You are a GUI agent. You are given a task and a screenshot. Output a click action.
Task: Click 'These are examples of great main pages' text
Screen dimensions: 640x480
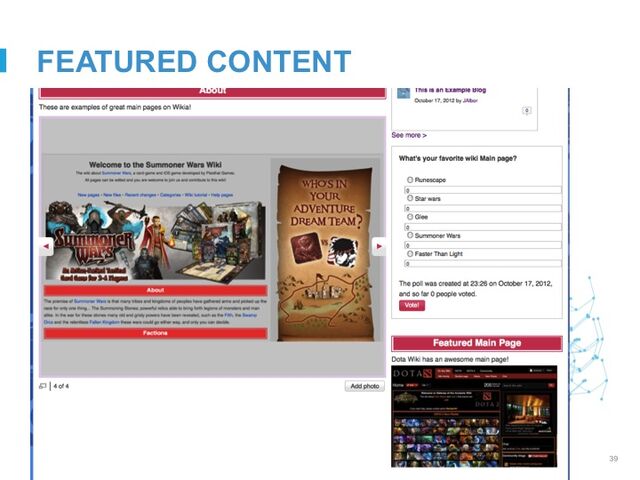[115, 107]
